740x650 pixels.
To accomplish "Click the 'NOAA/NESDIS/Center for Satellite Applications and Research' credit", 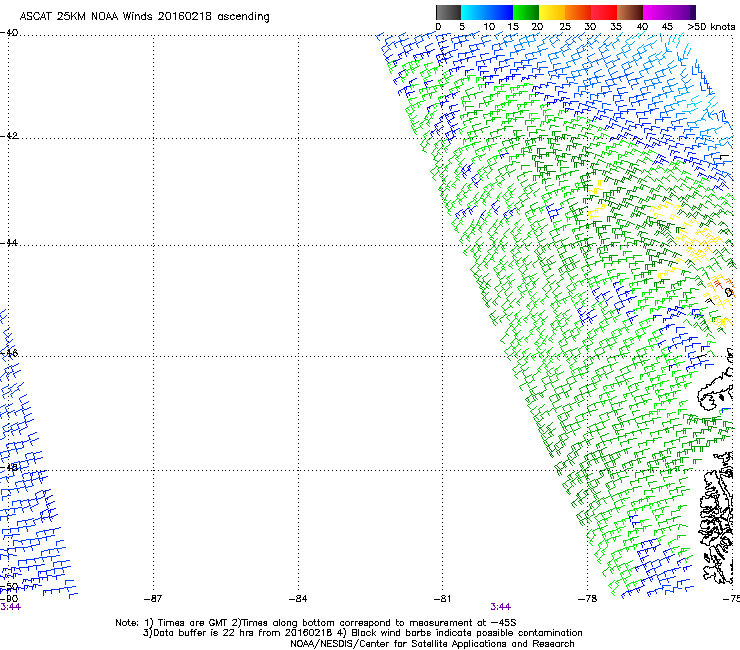I will (432, 644).
